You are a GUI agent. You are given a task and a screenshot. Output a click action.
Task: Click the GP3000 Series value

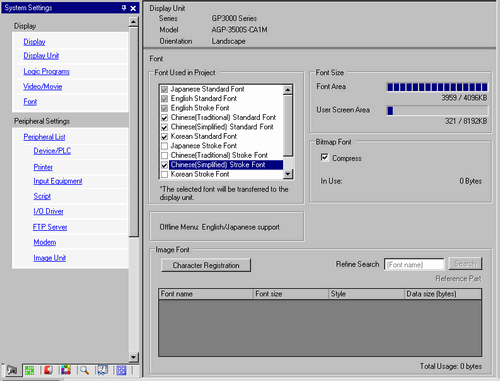tap(234, 19)
